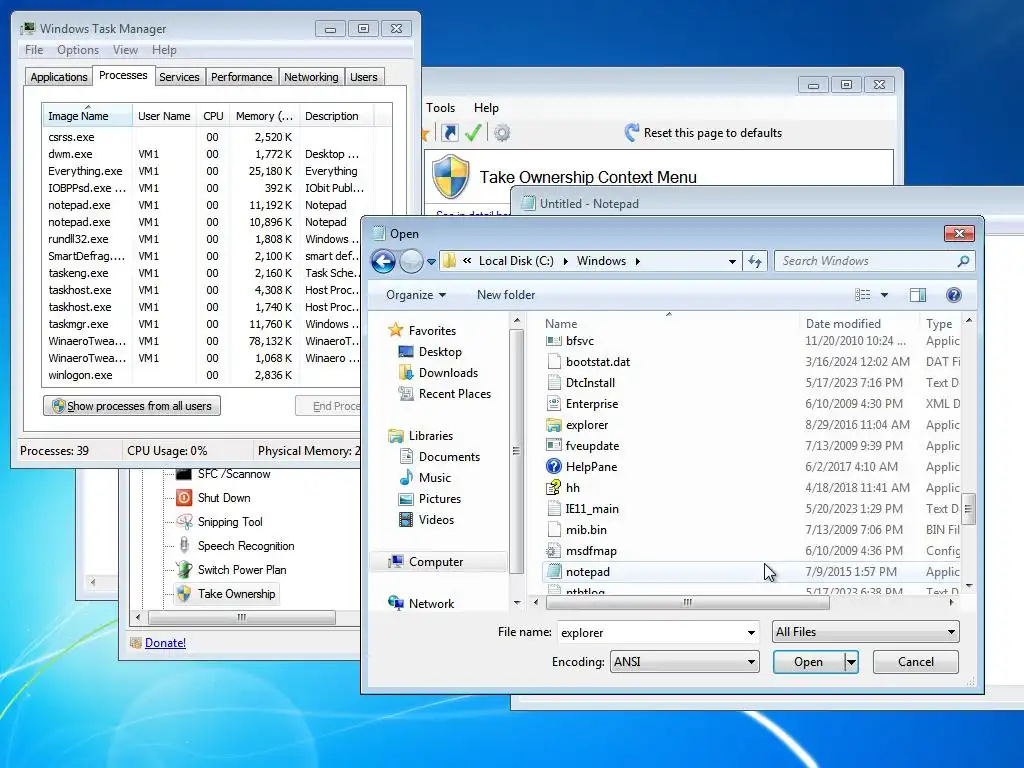Click the search magnifier in Search Windows box
The image size is (1024, 768).
(963, 261)
